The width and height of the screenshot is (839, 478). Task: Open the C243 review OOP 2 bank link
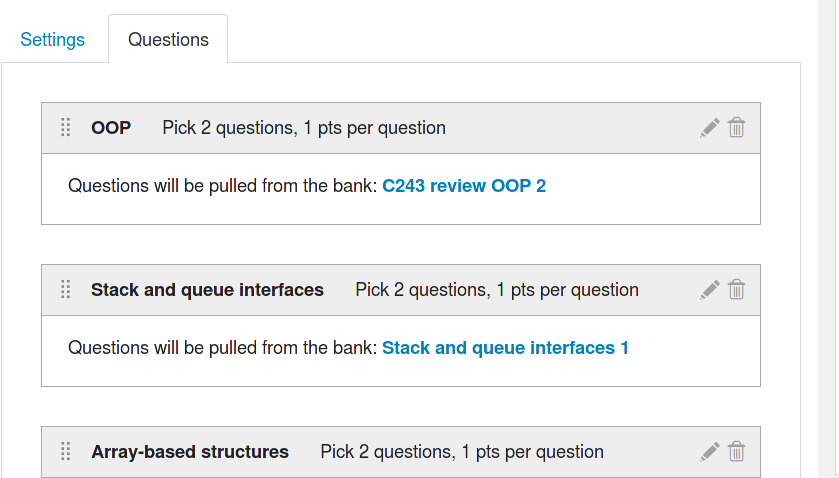(464, 186)
